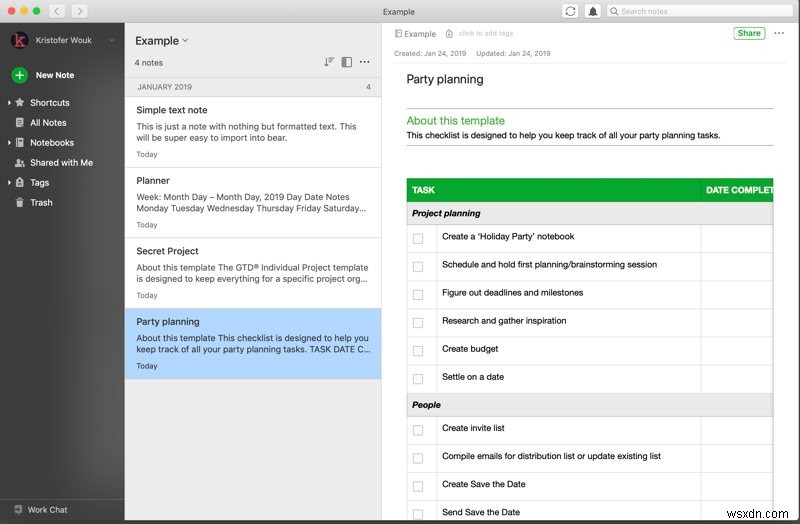Open the account dropdown chevron
This screenshot has width=800, height=524.
(111, 40)
